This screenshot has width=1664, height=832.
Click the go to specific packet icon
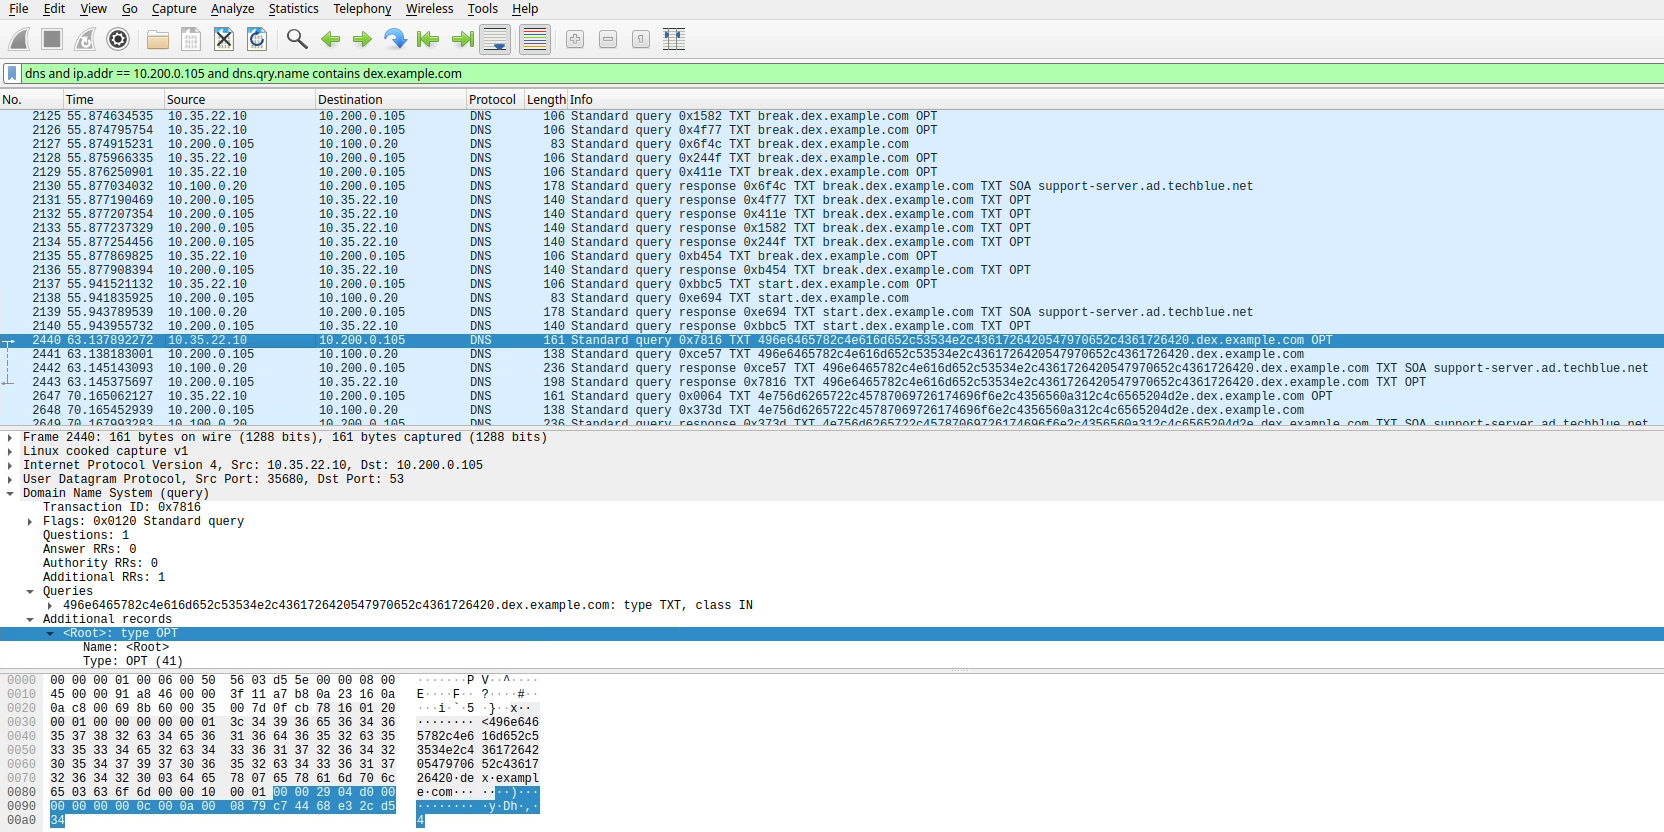pyautogui.click(x=395, y=39)
